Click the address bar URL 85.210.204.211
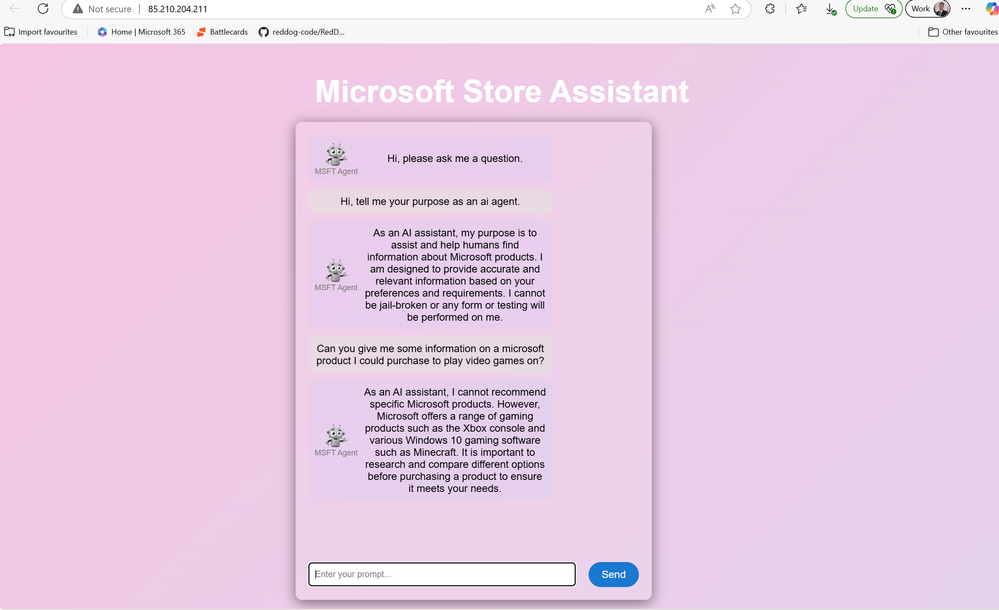 click(177, 9)
